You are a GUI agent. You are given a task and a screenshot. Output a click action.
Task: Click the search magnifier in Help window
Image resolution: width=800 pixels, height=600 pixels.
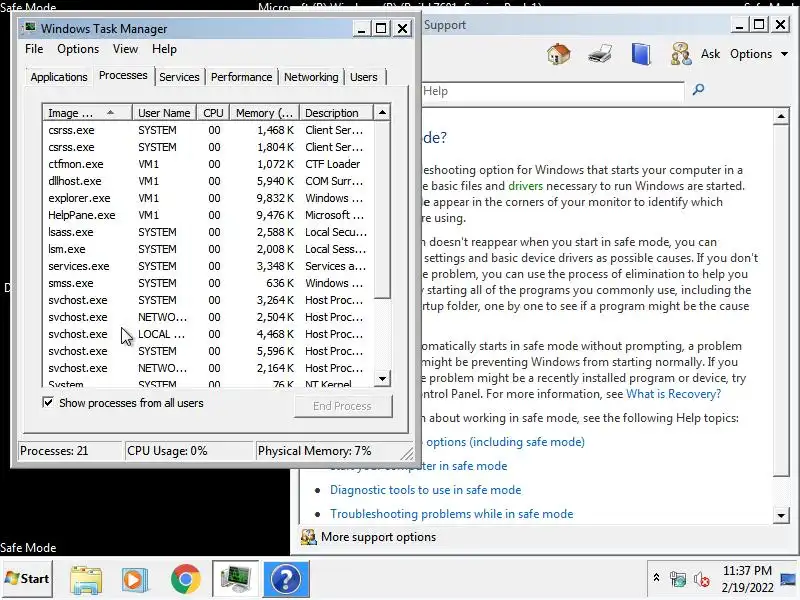point(698,90)
